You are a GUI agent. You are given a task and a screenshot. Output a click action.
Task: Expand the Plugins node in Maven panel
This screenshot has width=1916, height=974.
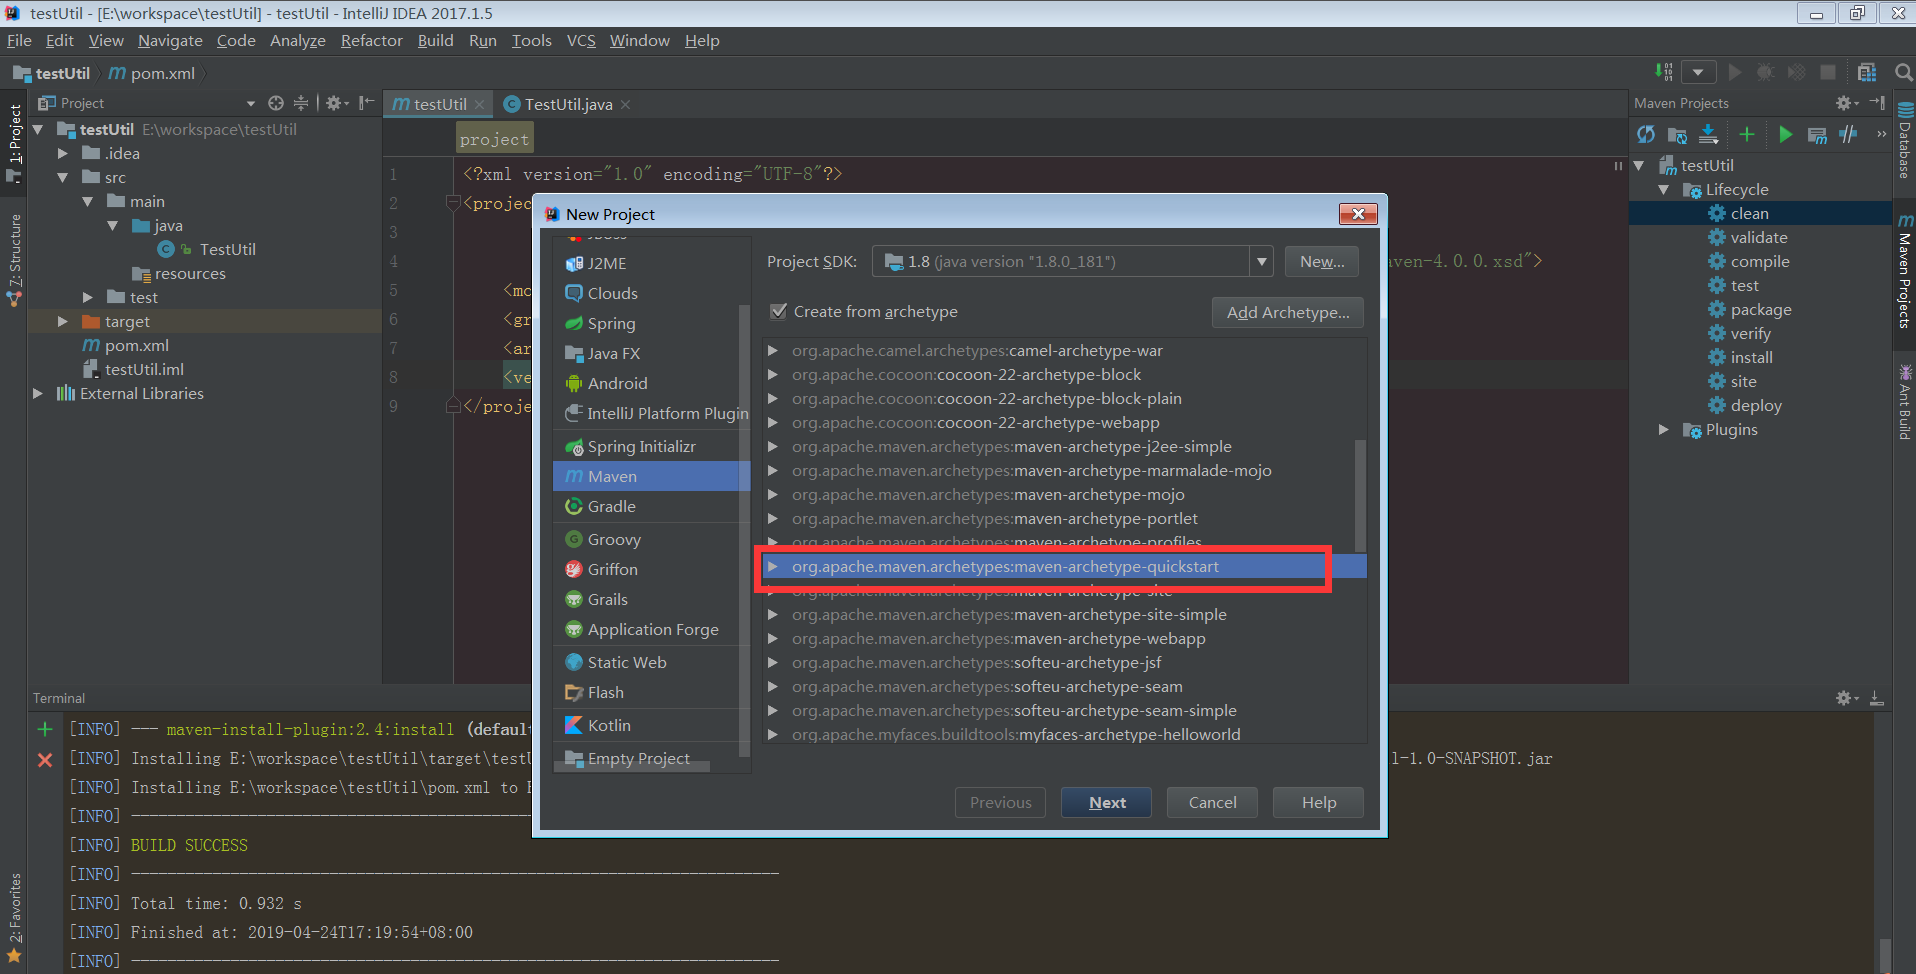(x=1663, y=429)
